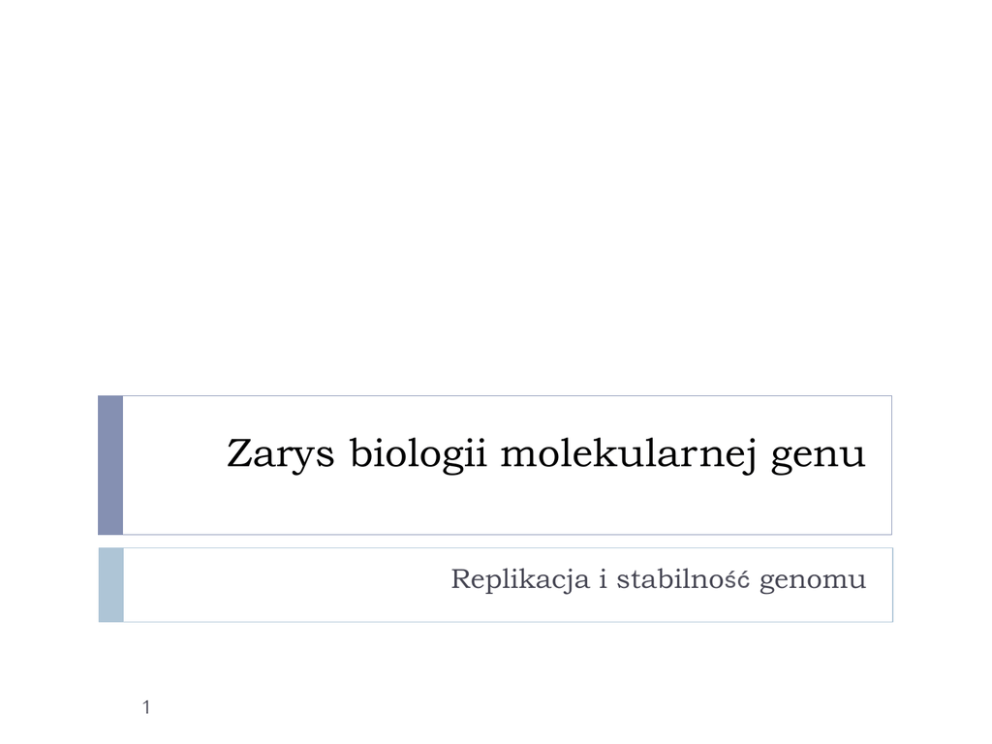
Task: Click the word 'Replikacja' in the subtitle
Action: click(519, 580)
